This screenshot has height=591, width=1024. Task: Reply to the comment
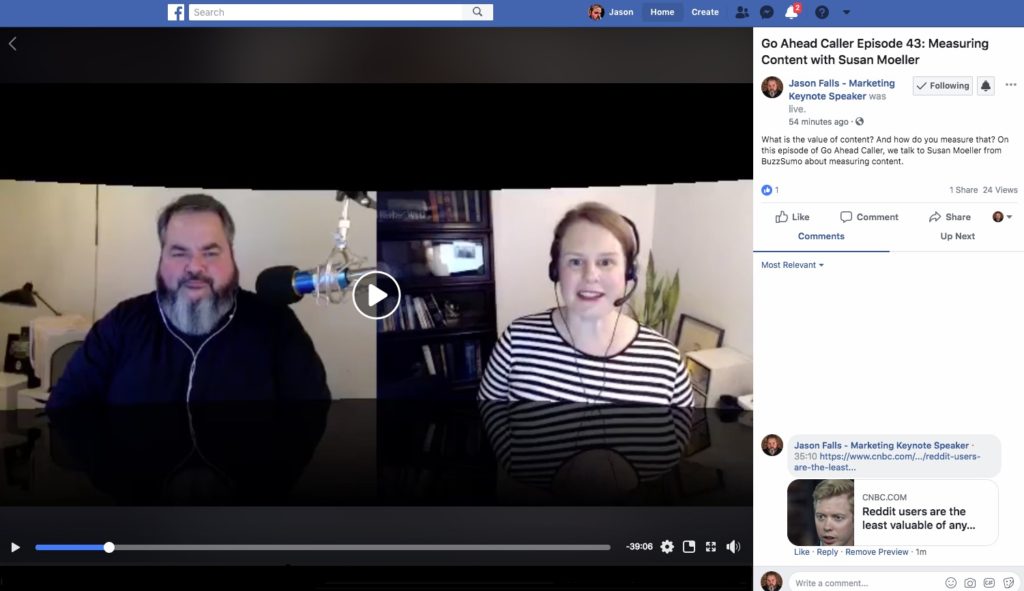pos(827,552)
